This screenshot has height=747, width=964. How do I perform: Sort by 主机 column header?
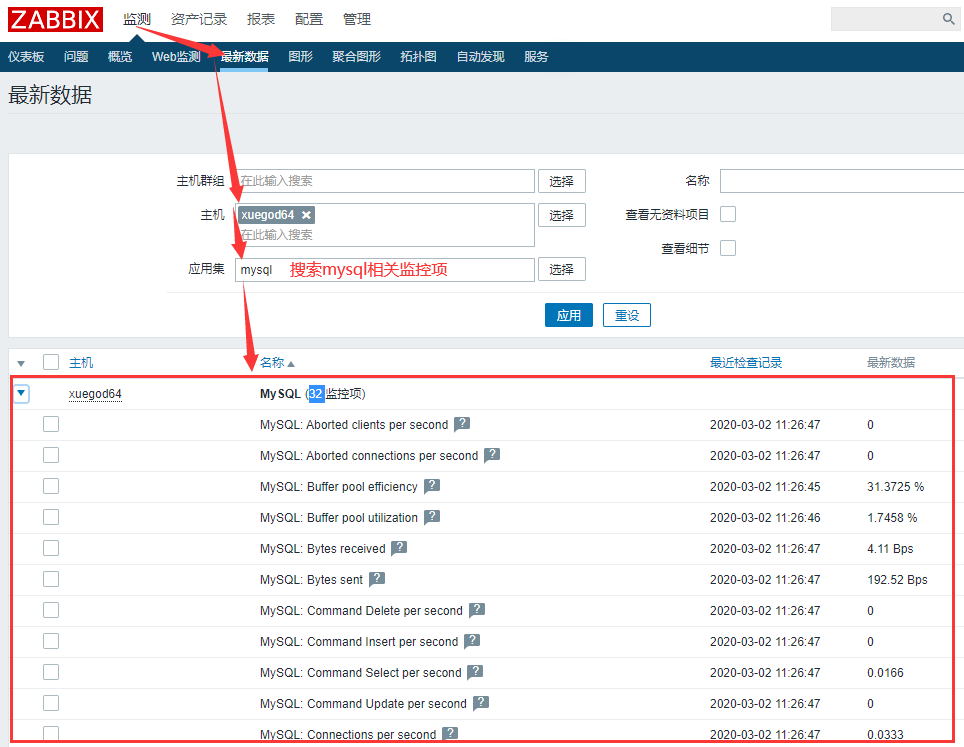(81, 363)
